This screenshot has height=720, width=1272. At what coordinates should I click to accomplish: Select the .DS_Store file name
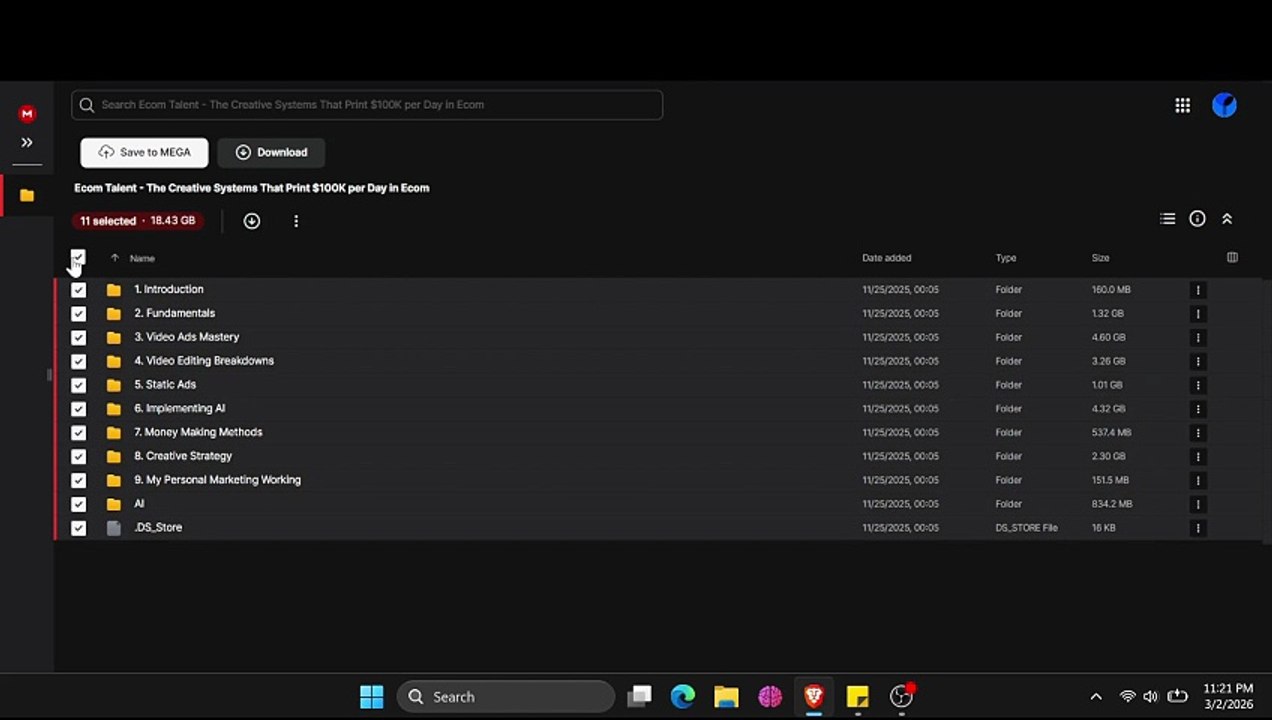coord(158,527)
